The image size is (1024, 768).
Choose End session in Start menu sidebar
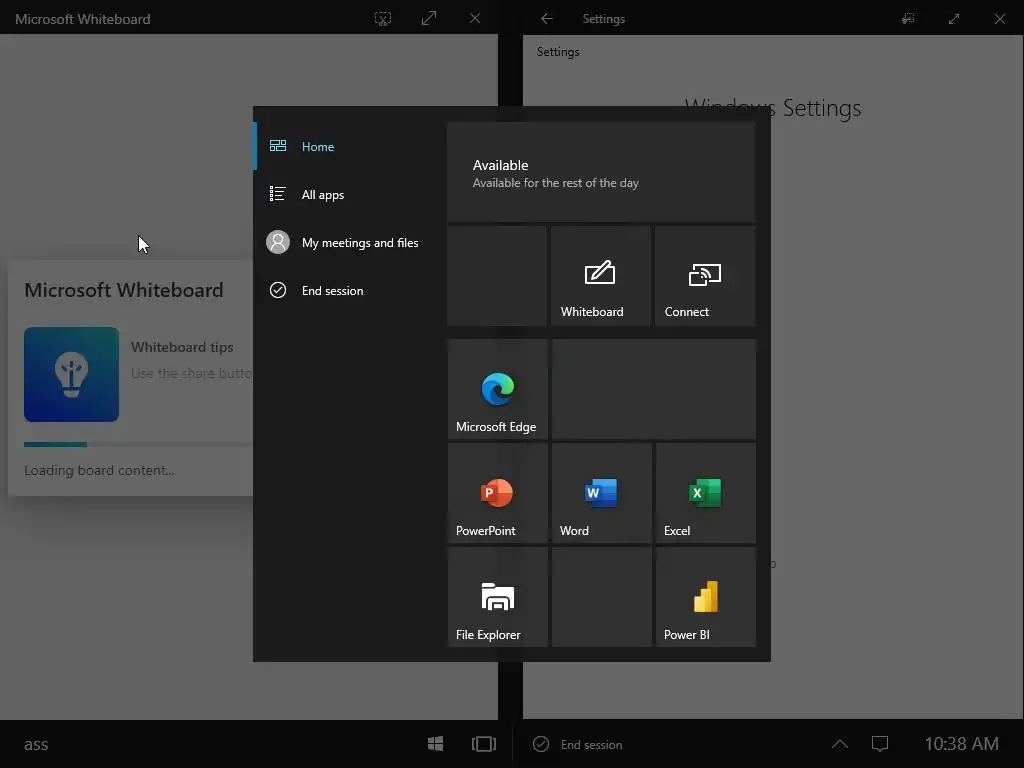[x=349, y=291]
